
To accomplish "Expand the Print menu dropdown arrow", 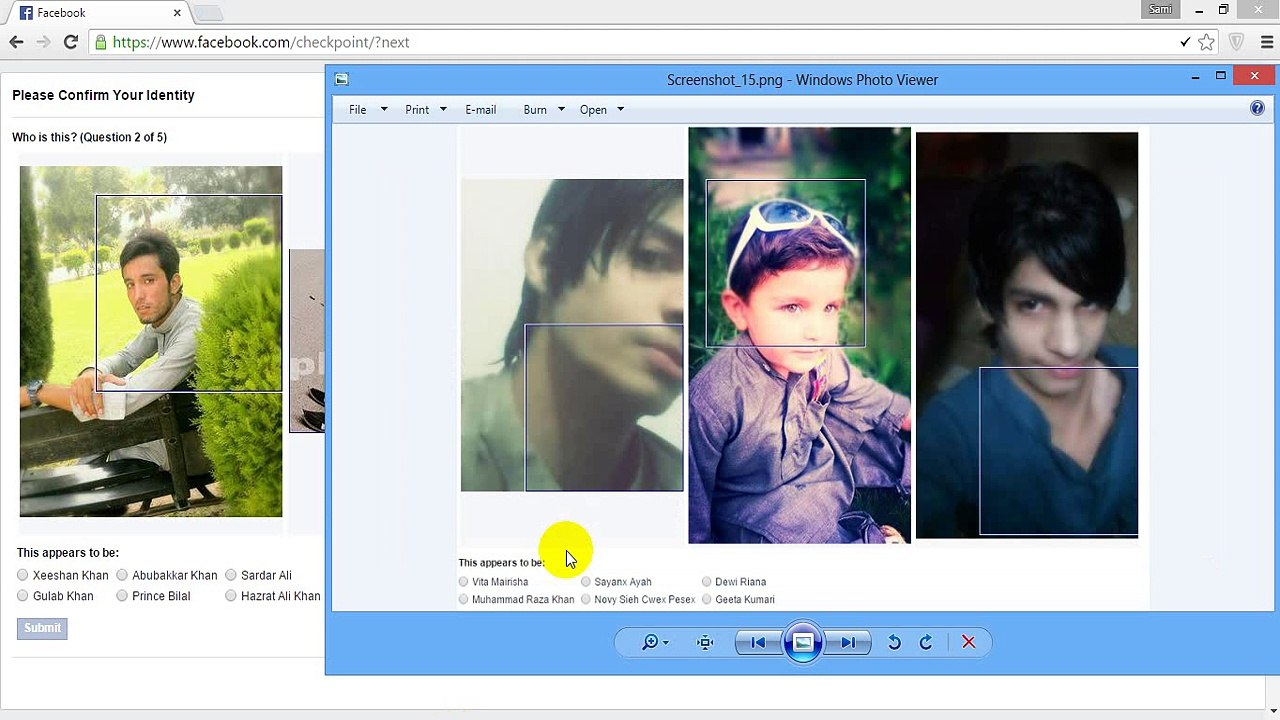I will click(x=443, y=110).
